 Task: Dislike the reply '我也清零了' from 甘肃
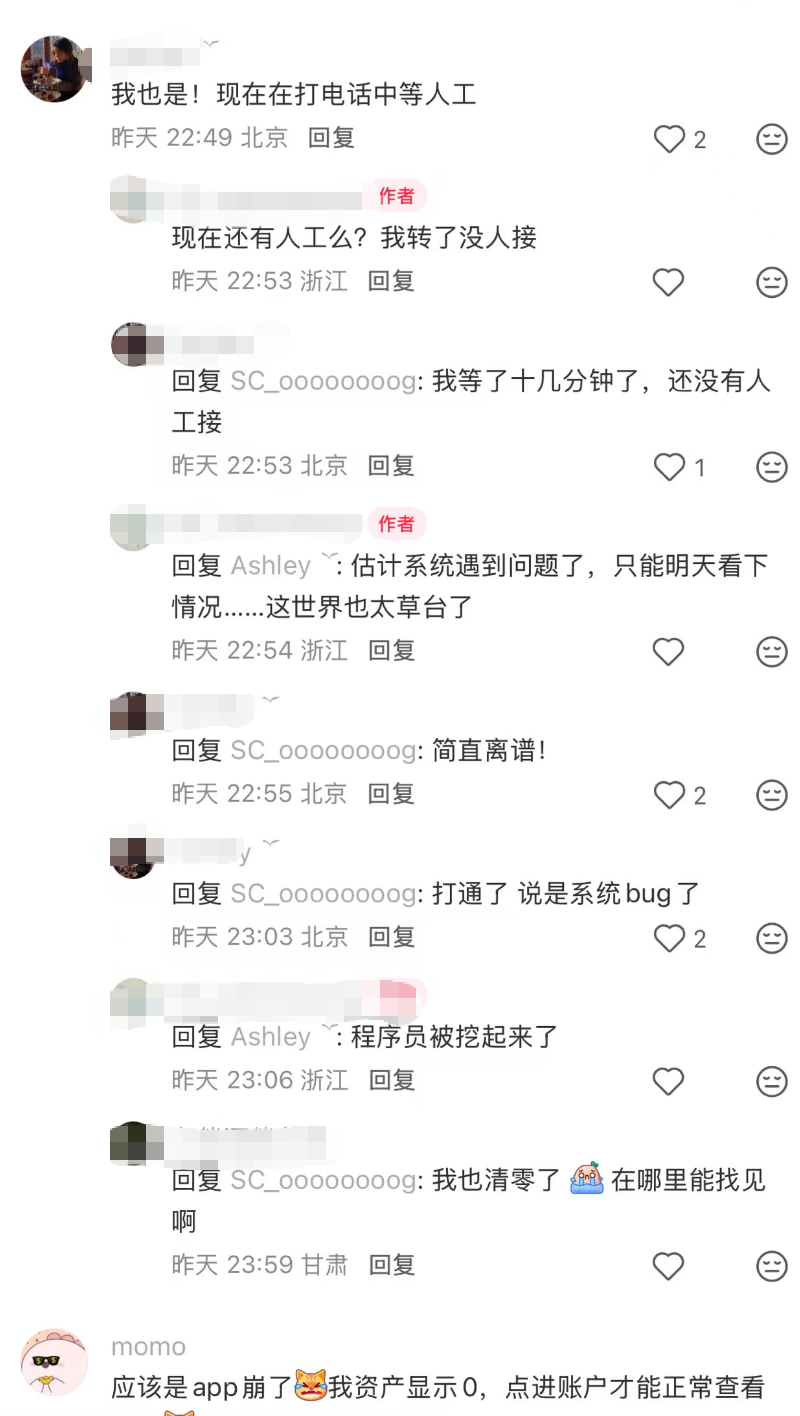click(772, 1266)
